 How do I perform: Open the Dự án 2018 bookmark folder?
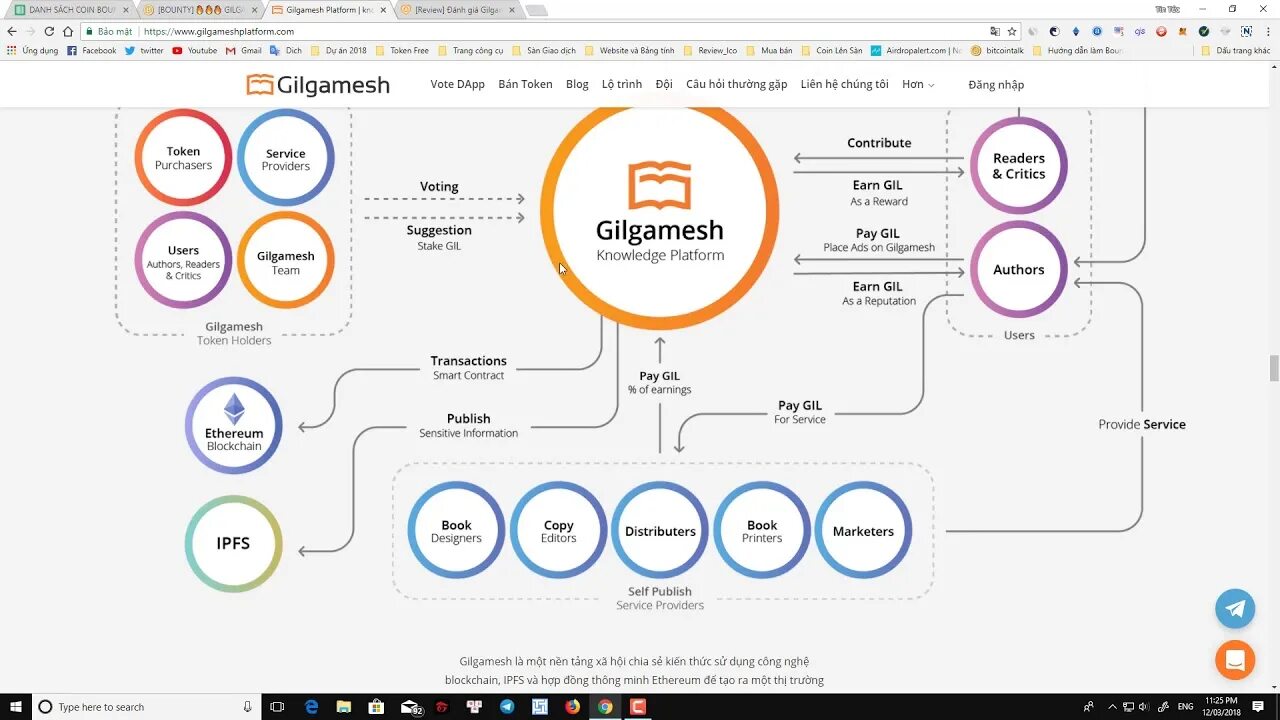pyautogui.click(x=338, y=50)
